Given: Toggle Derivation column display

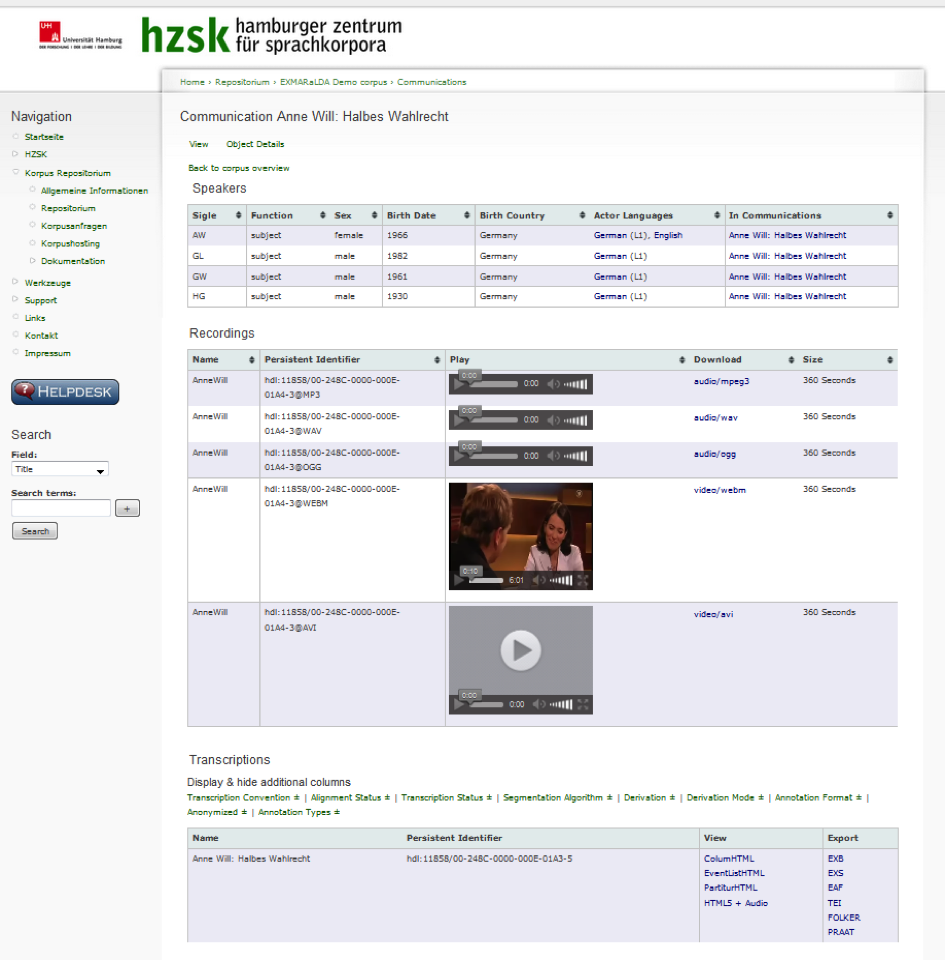Looking at the screenshot, I should 649,798.
